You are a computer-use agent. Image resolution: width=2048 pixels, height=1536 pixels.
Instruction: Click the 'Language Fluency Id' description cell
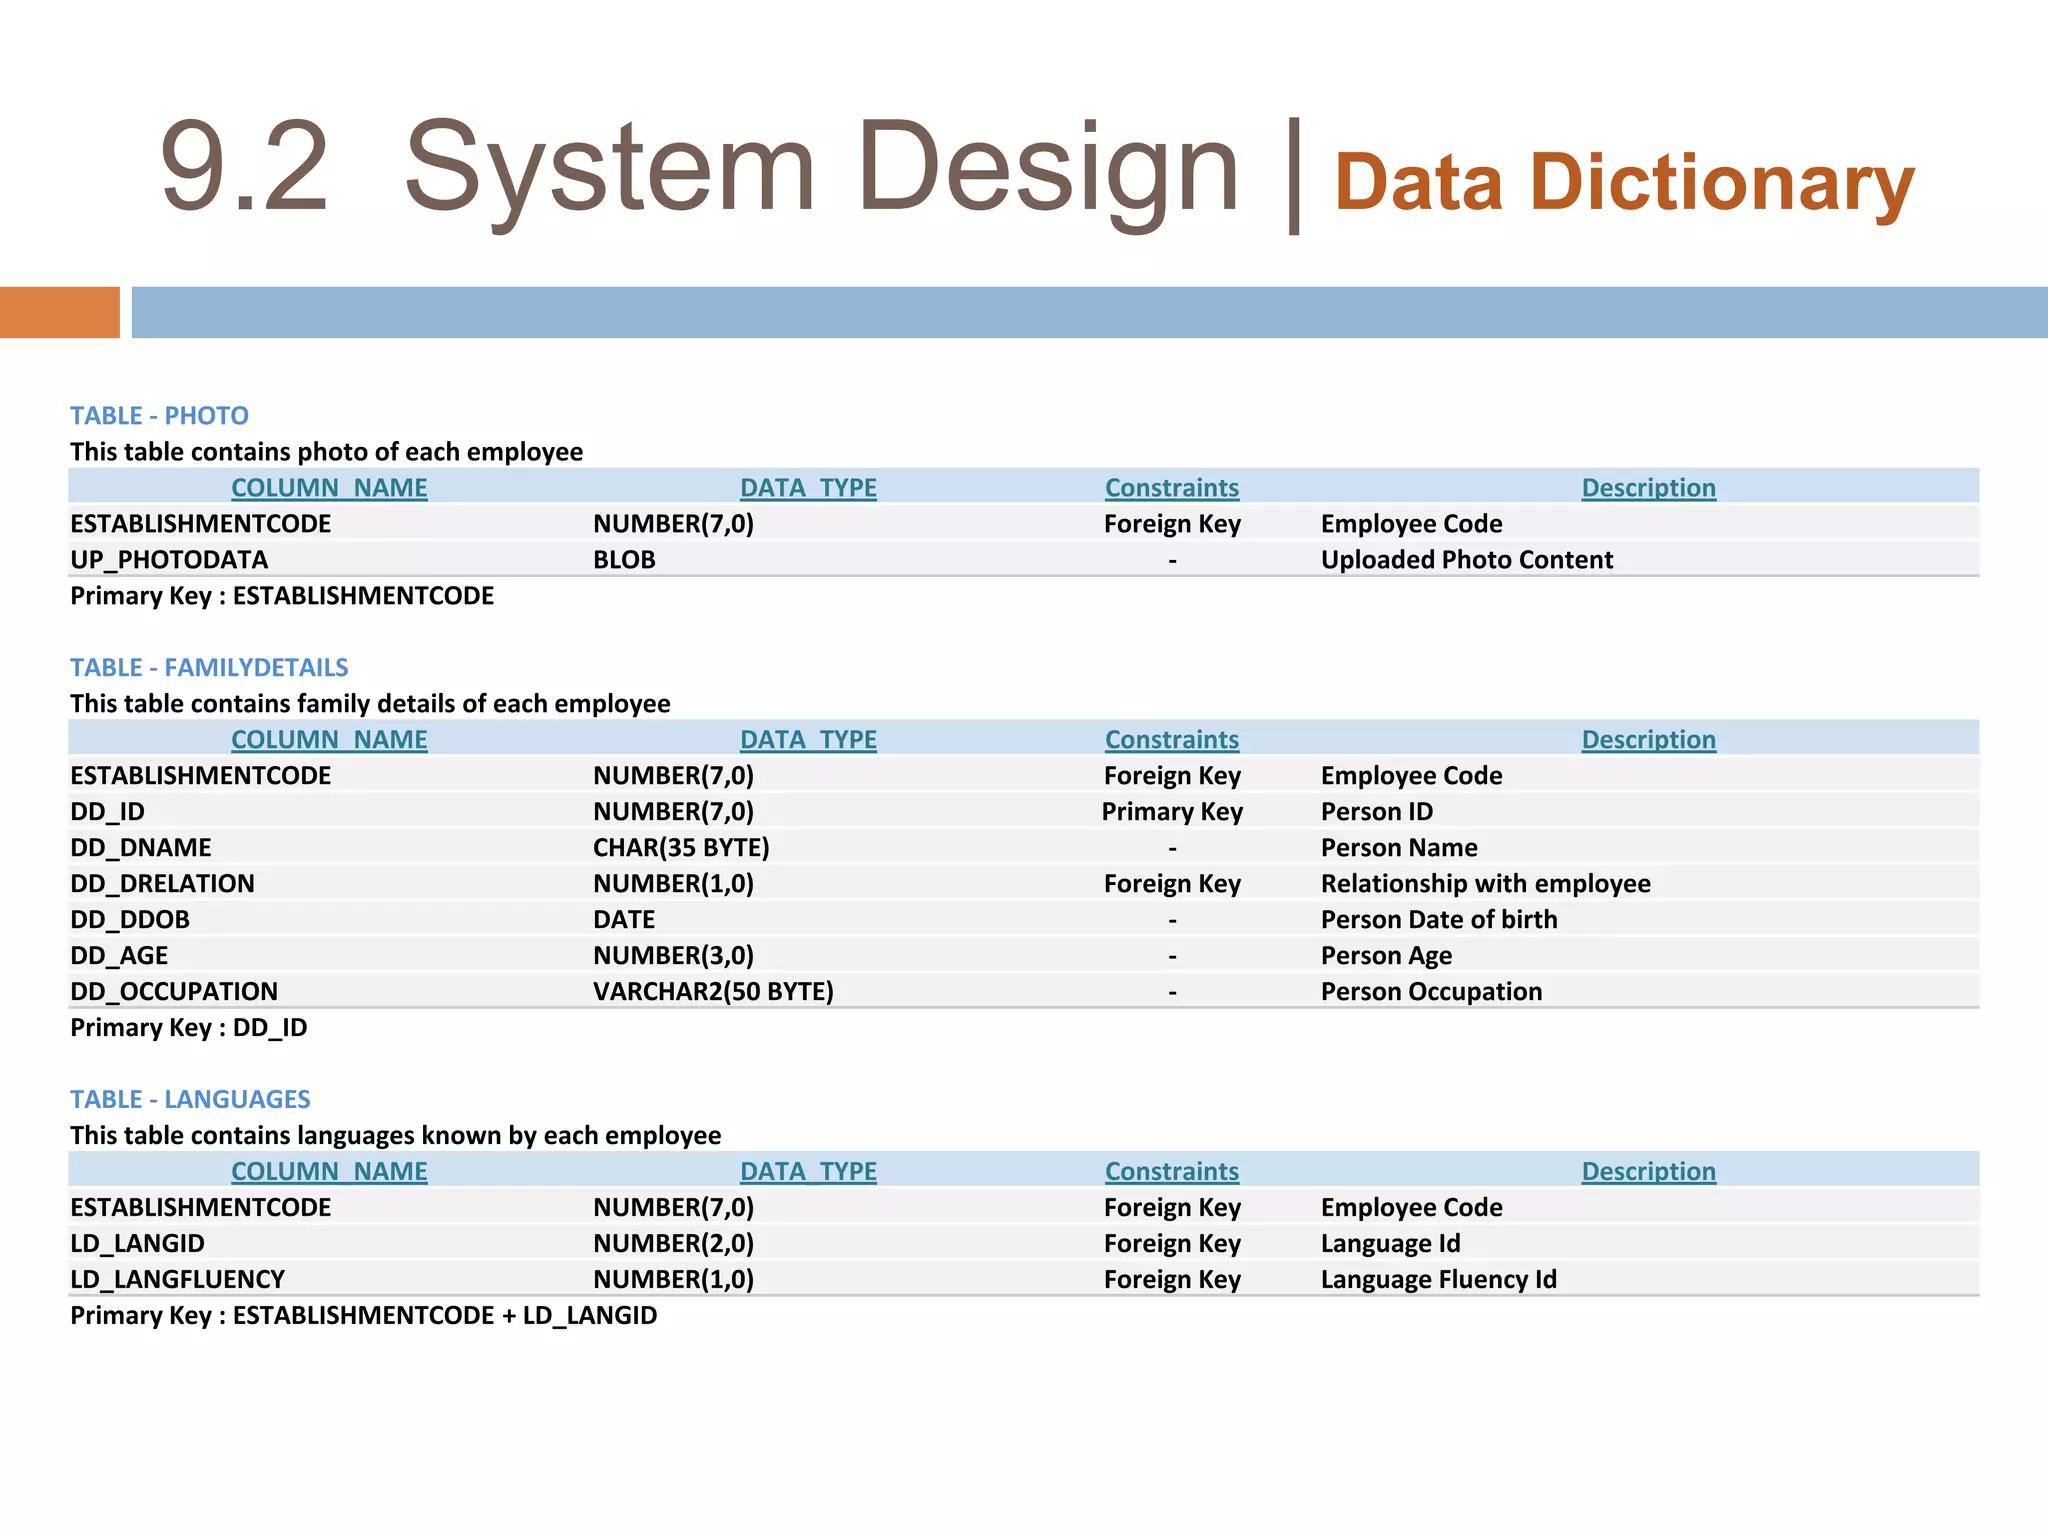1439,1280
